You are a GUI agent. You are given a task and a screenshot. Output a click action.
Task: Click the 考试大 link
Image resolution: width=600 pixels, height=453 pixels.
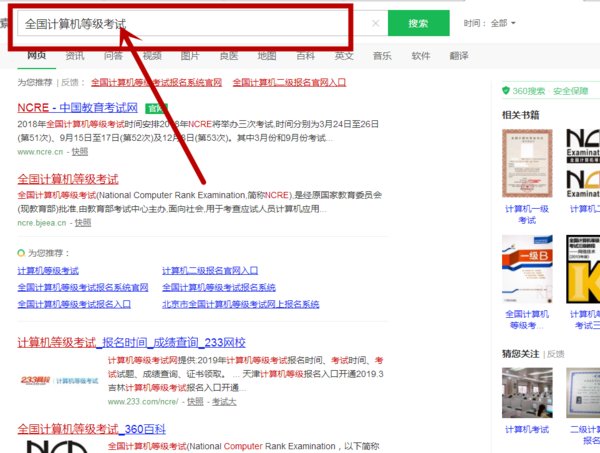224,402
